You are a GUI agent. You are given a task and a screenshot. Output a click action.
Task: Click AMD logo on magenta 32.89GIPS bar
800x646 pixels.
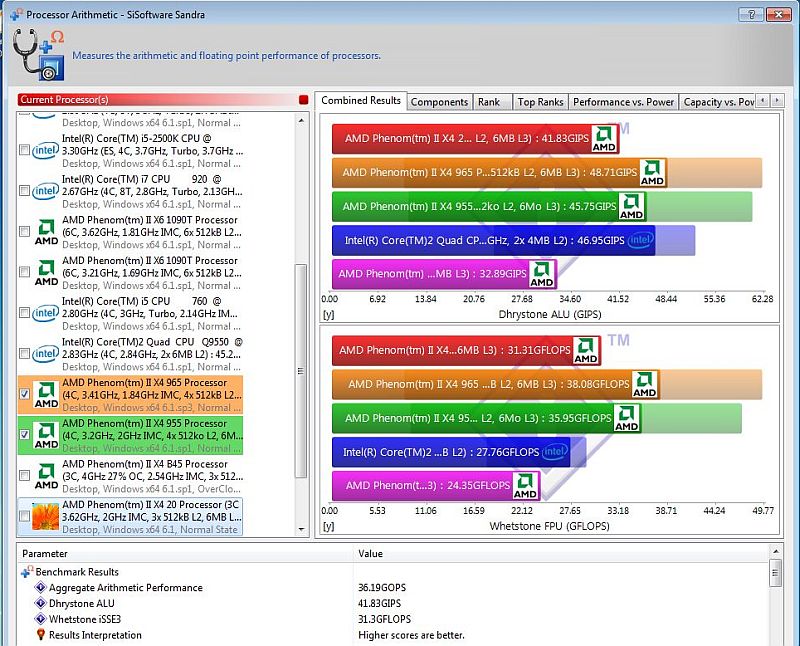[x=542, y=274]
